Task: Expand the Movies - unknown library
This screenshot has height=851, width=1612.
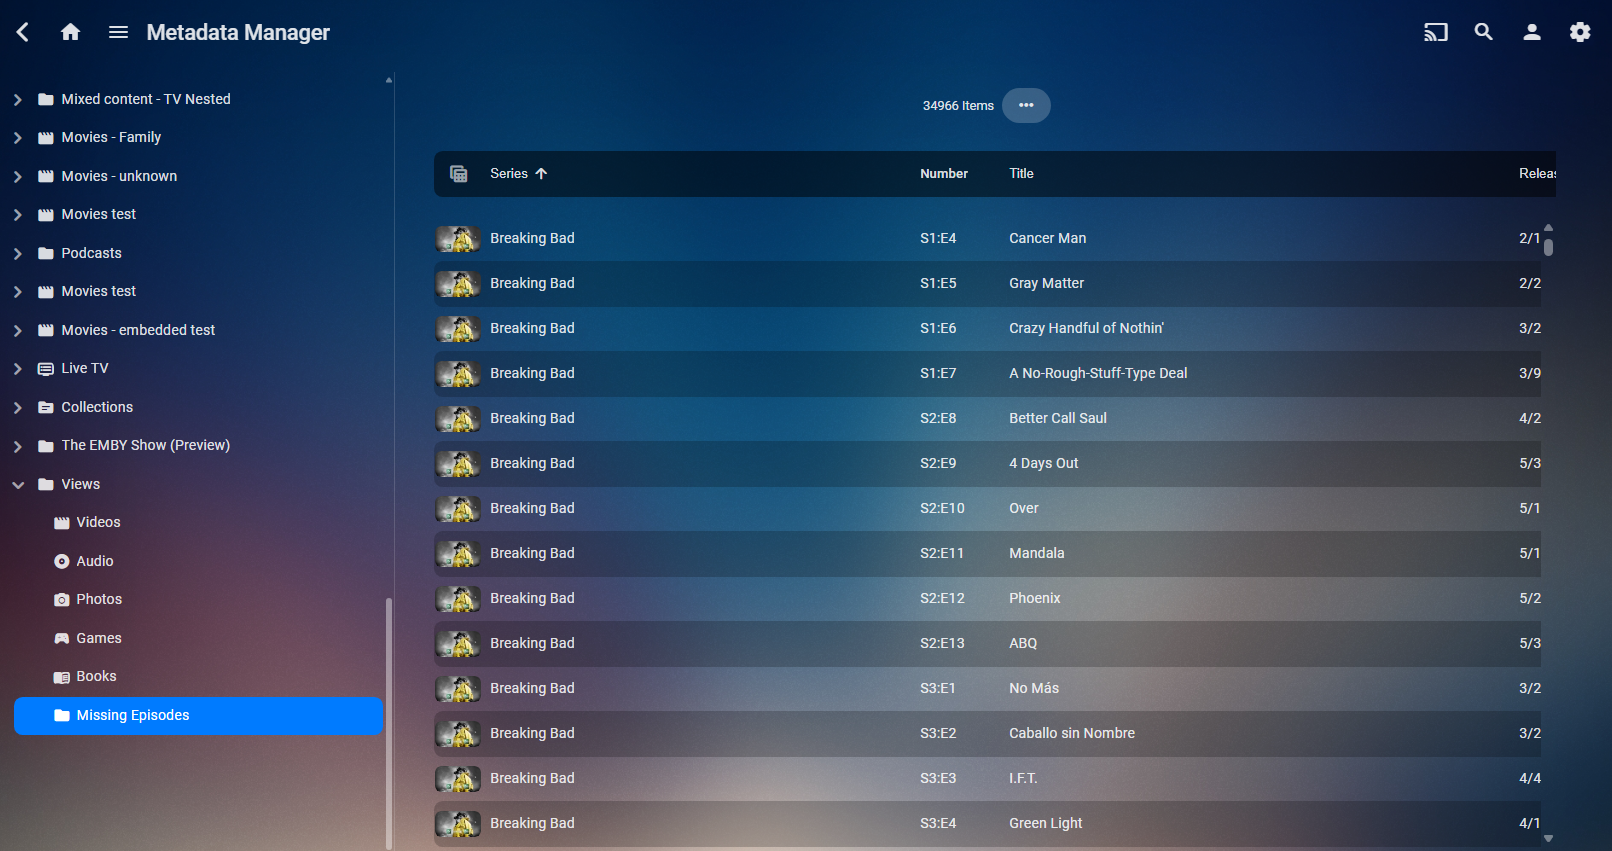Action: pyautogui.click(x=18, y=176)
